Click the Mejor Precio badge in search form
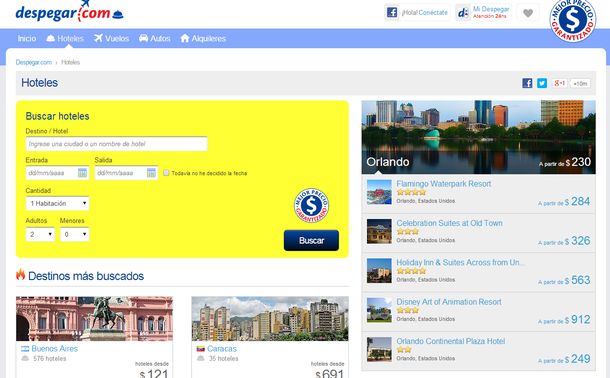The width and height of the screenshot is (610, 378). pyautogui.click(x=311, y=205)
